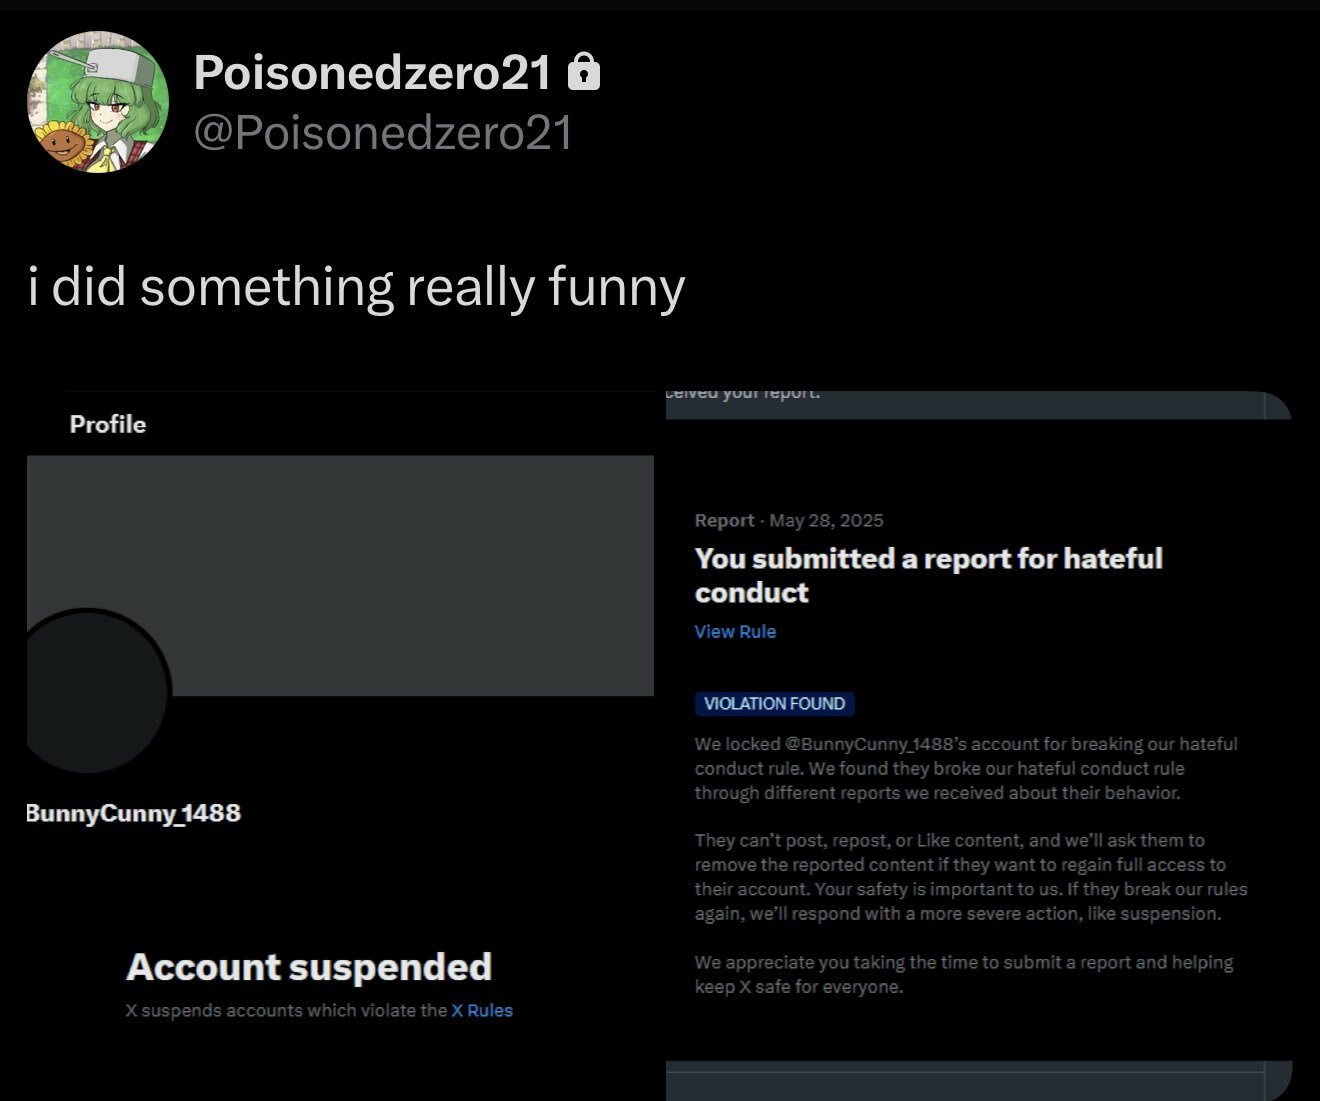This screenshot has width=1320, height=1101.
Task: Open Poisonedzero21's profile avatar
Action: pos(98,101)
